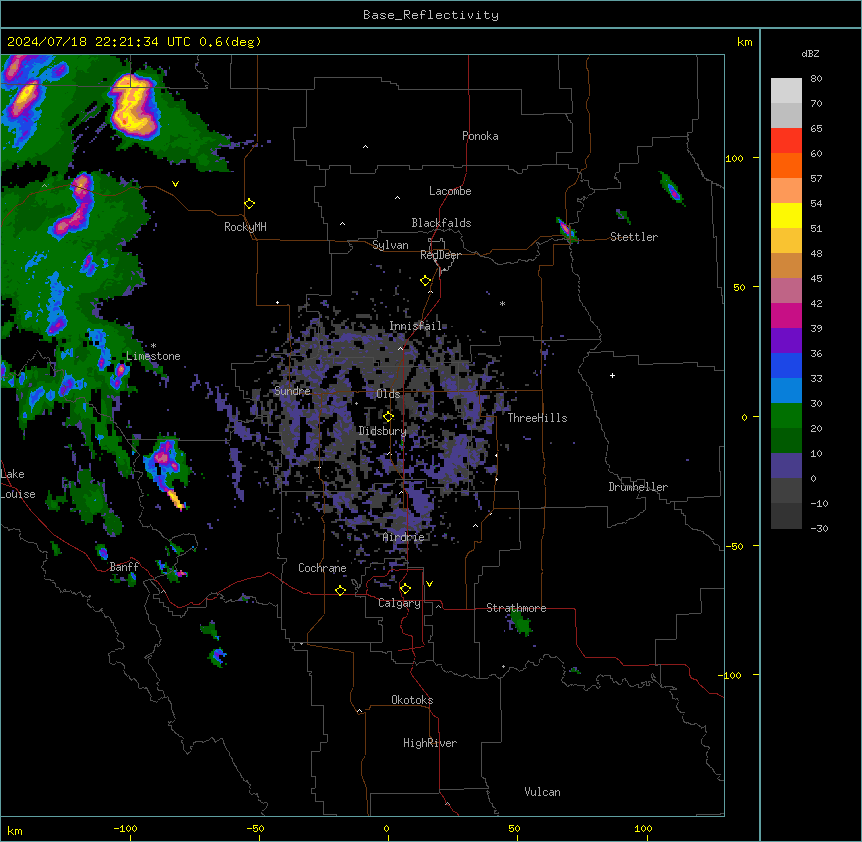Click the white asterisk marker above Limestone label

pyautogui.click(x=153, y=346)
